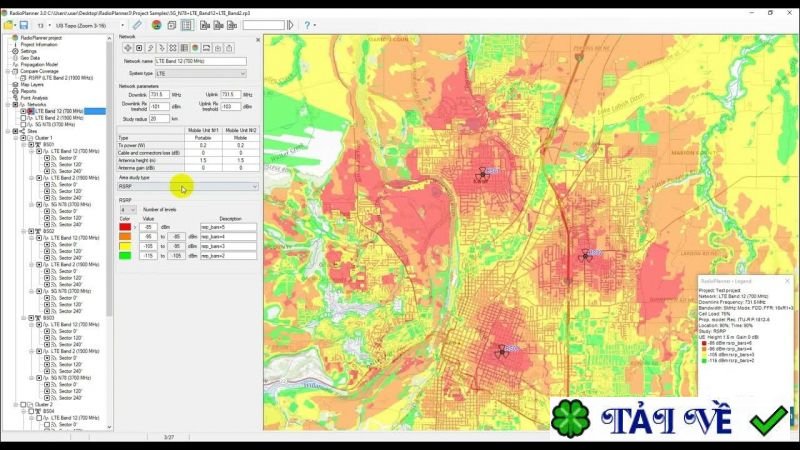Screen dimensions: 800x450
Task: Open the Area study type RSRP dropdown
Action: tap(188, 187)
